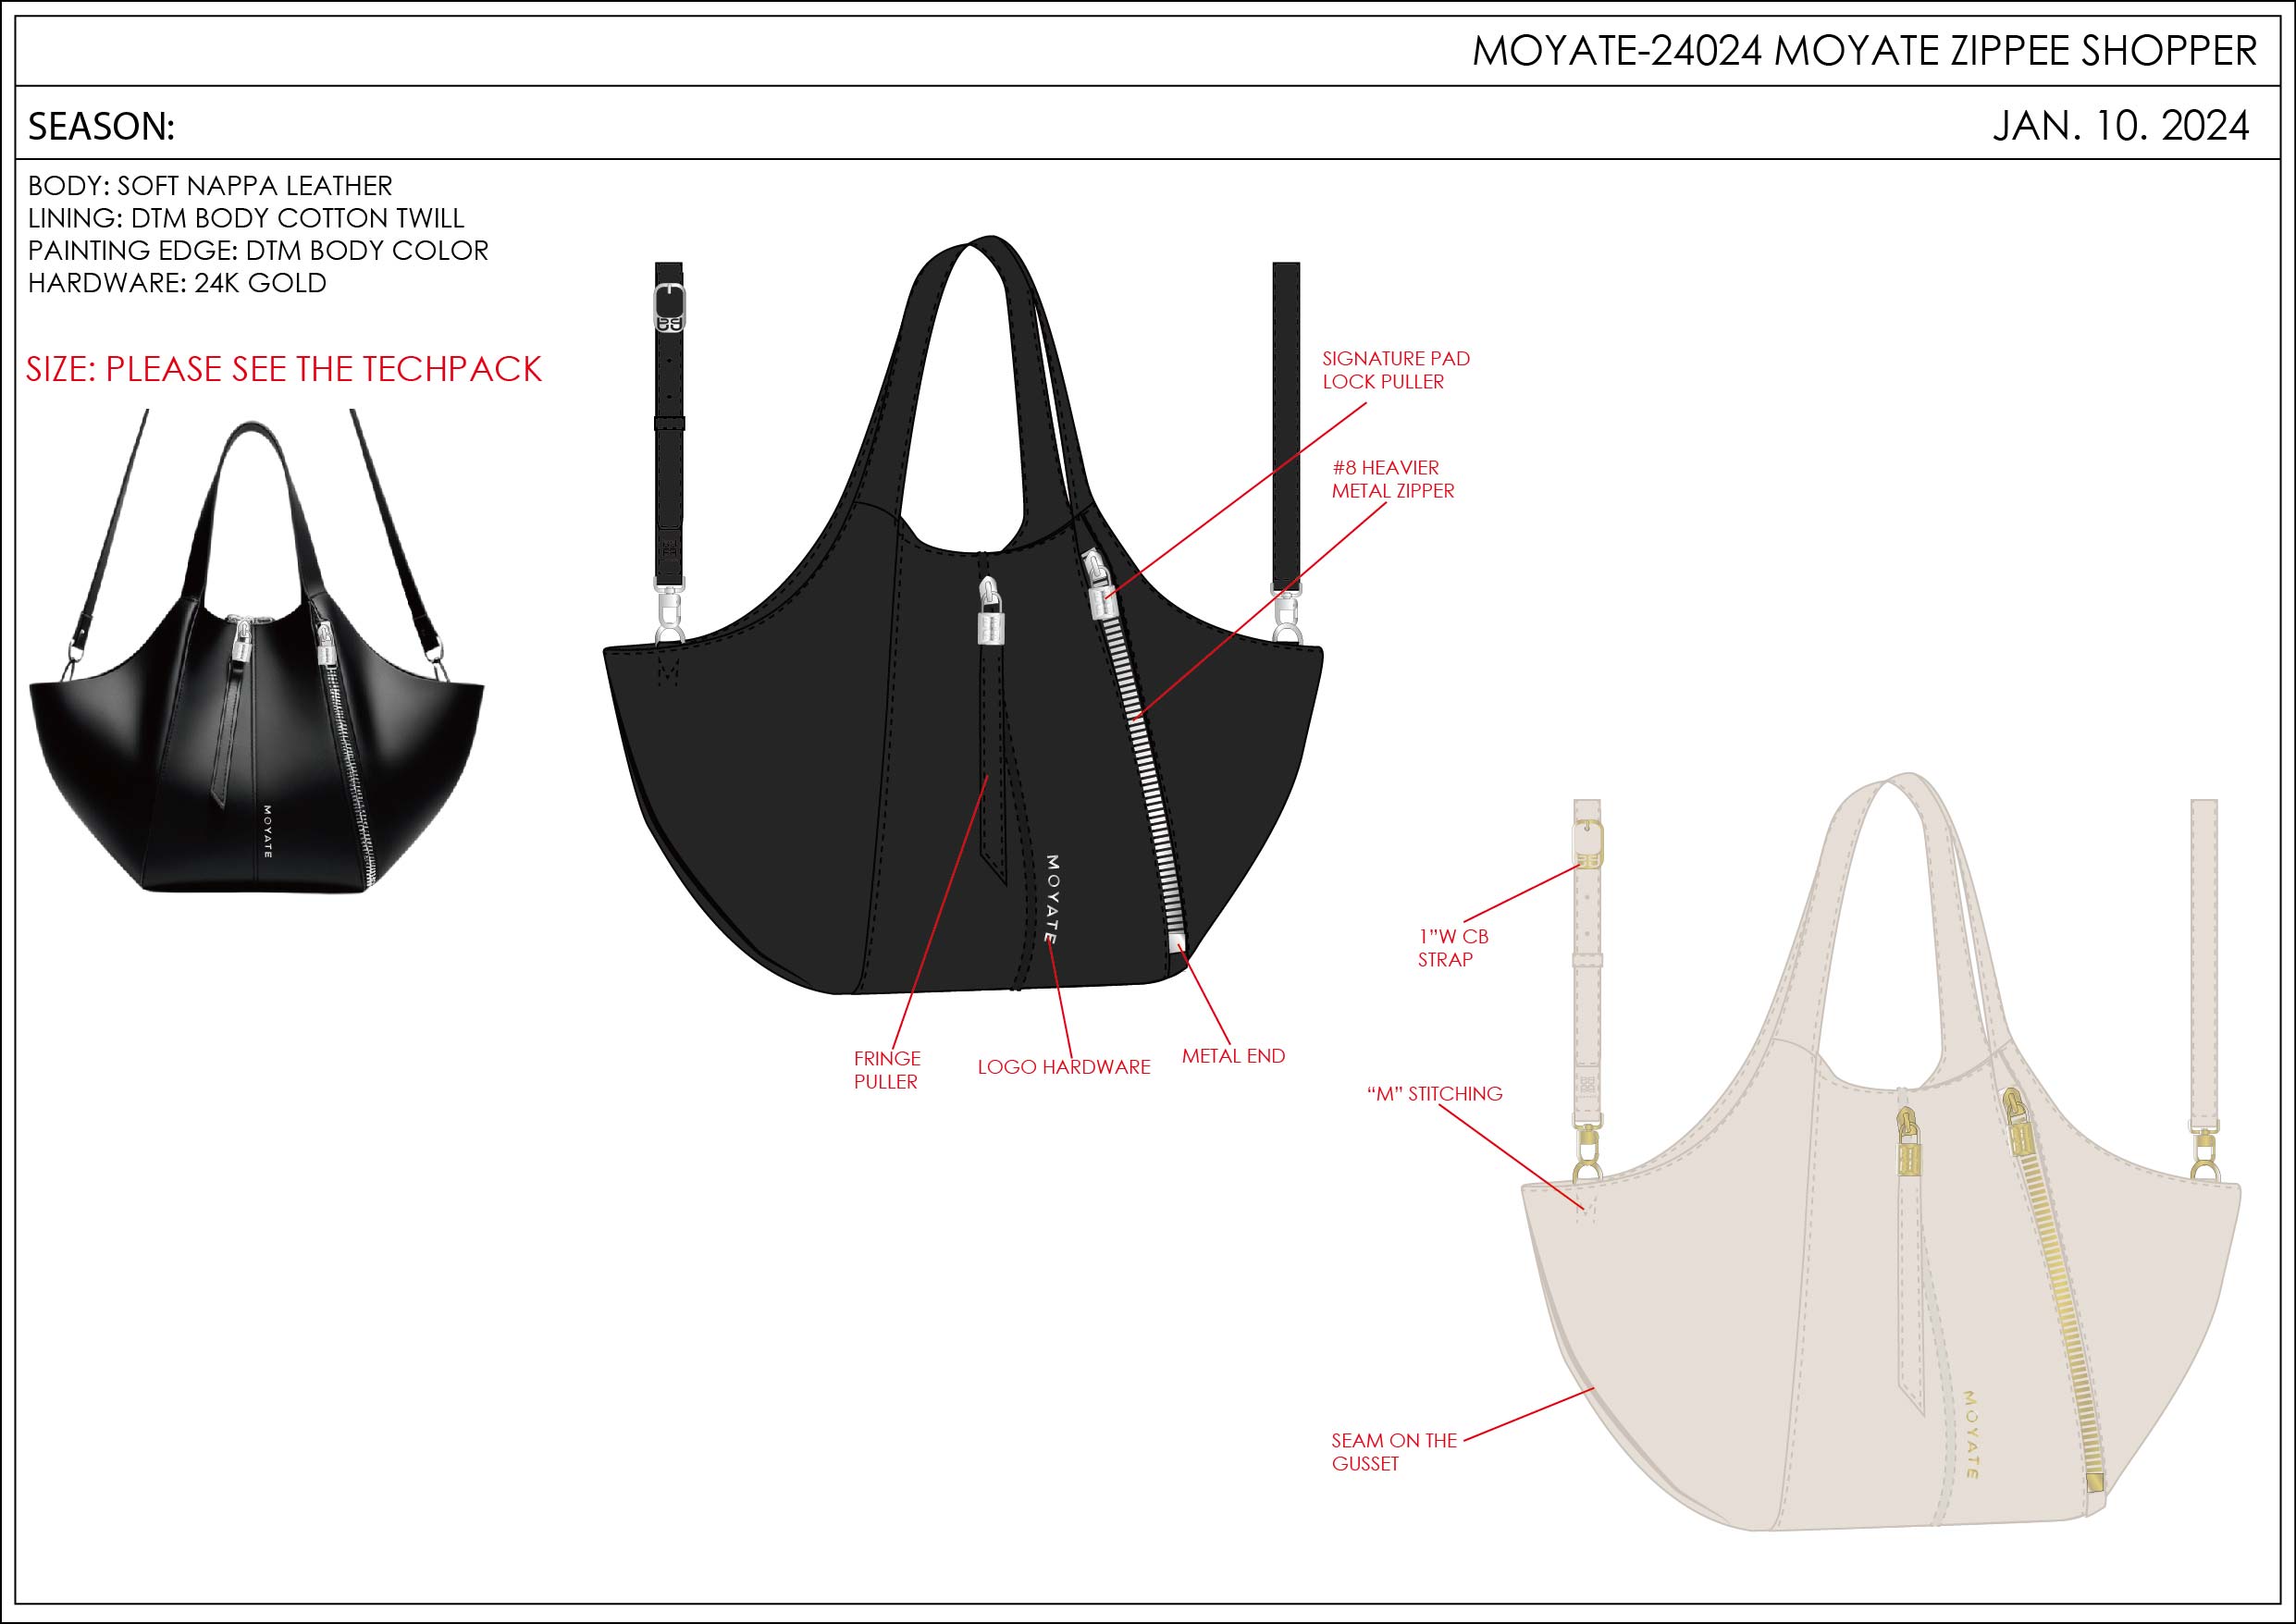This screenshot has width=2296, height=1624.
Task: Click the silver diagonal zipper on black sketch
Action: click(1150, 775)
